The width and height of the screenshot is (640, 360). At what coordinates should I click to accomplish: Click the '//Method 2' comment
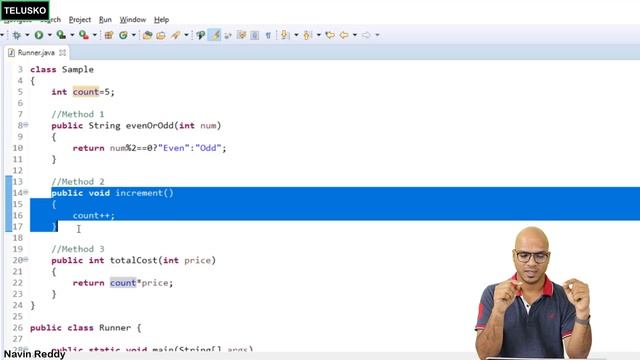78,182
